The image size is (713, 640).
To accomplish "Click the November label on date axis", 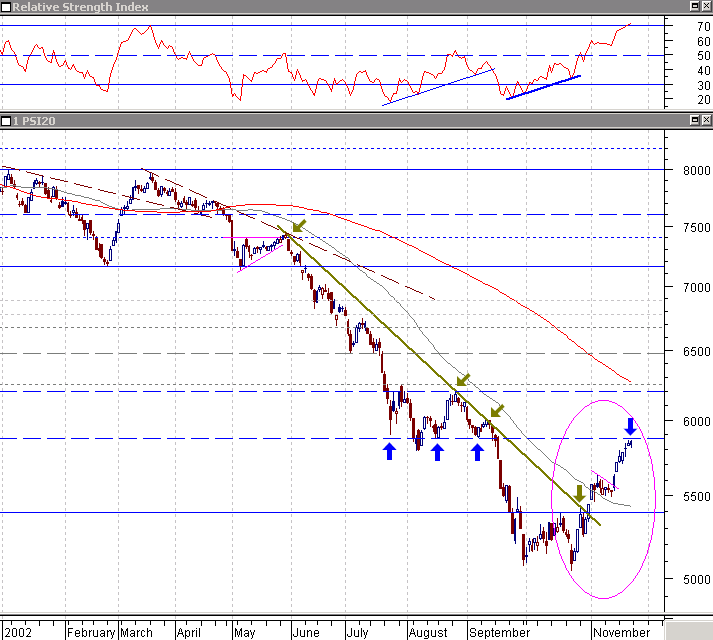I will (x=621, y=633).
